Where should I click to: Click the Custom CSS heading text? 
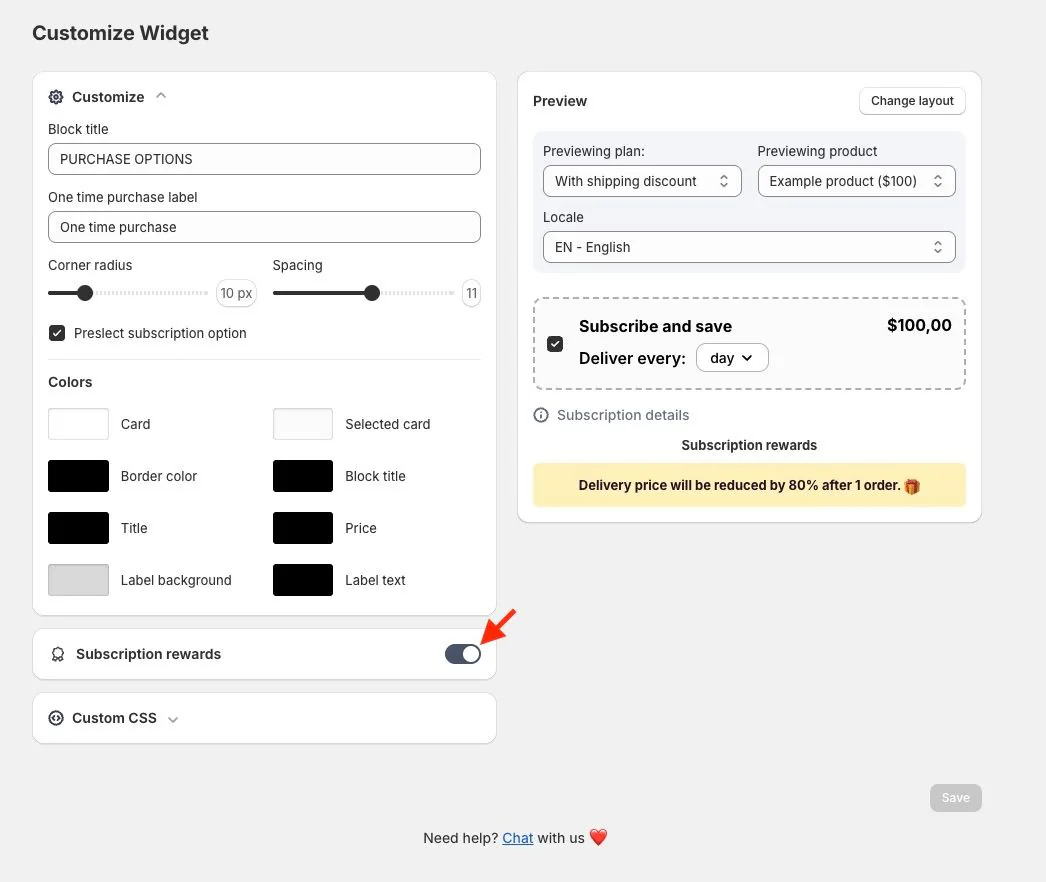coord(114,718)
